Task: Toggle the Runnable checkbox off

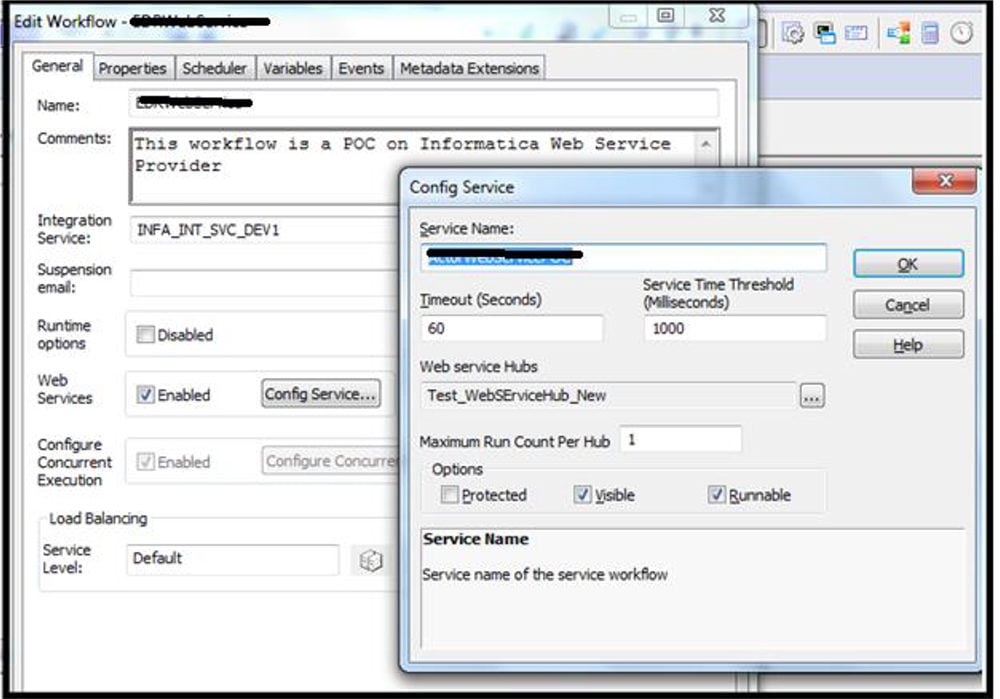Action: (x=717, y=495)
